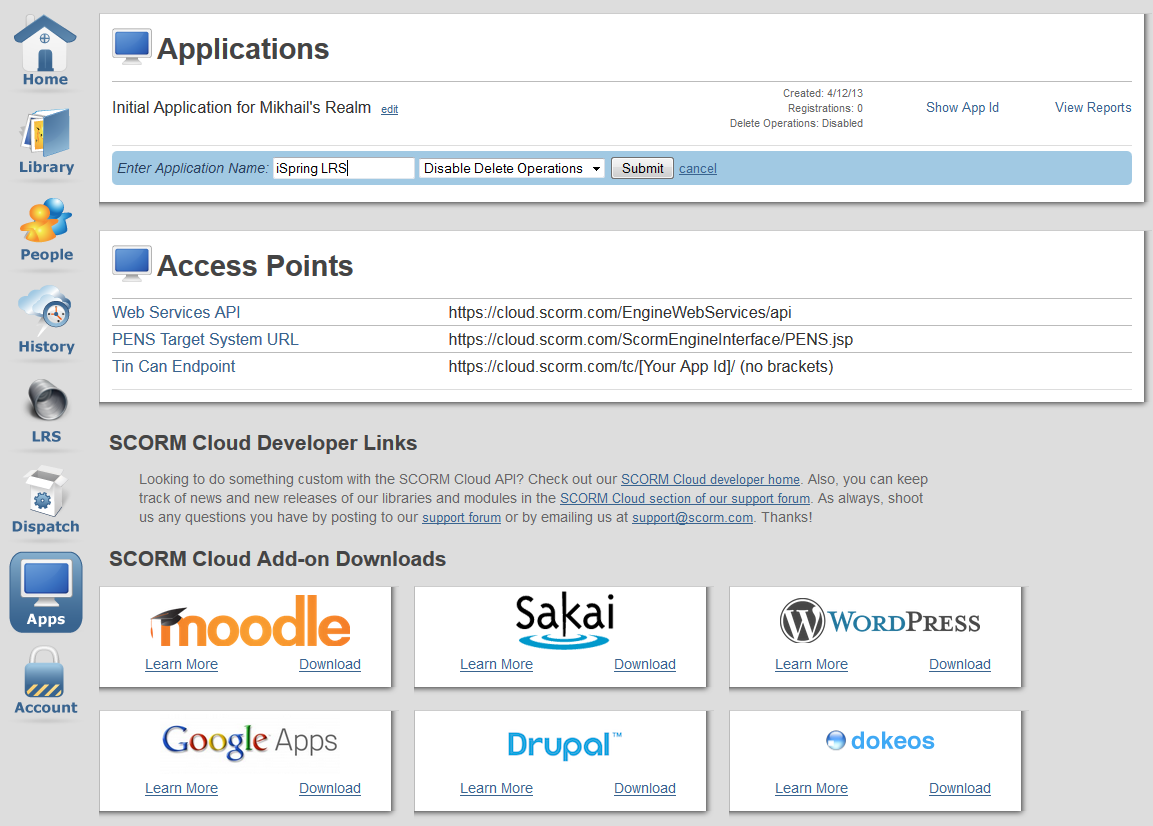This screenshot has width=1153, height=826.
Task: Download the dokeos add-on
Action: 960,788
